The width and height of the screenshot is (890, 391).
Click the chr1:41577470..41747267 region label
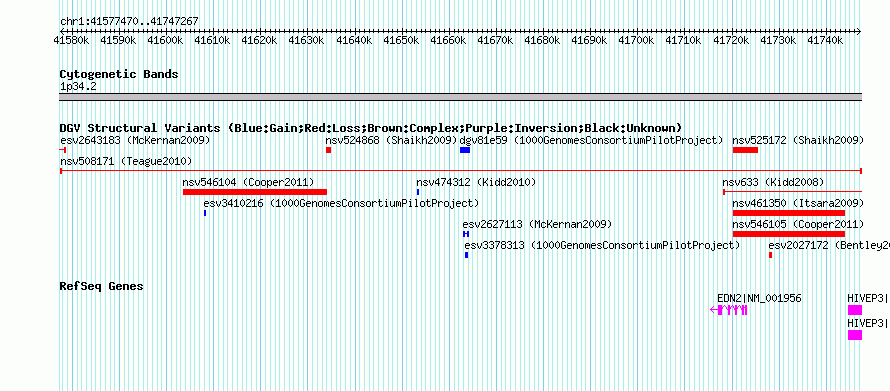129,22
